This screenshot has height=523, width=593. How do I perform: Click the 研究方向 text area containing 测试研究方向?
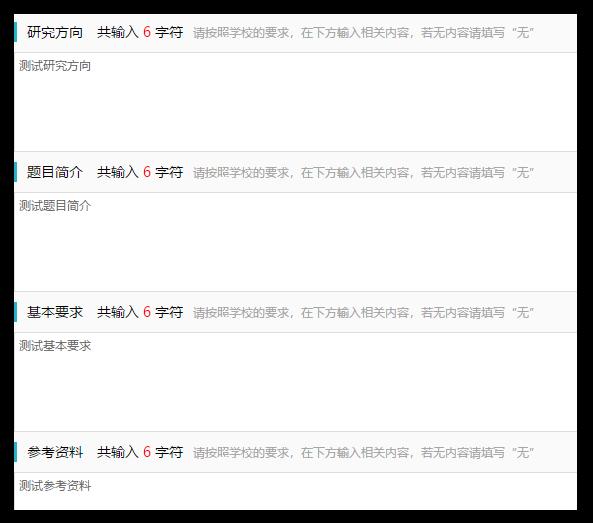pos(295,102)
